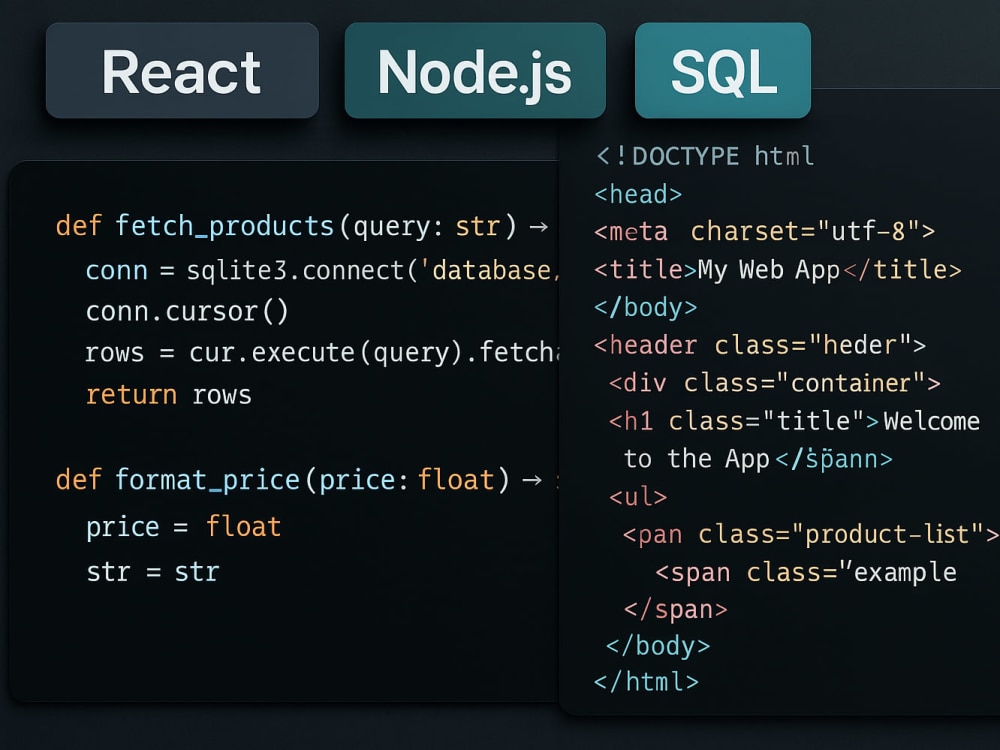Click the 'str = str' line

click(x=152, y=571)
